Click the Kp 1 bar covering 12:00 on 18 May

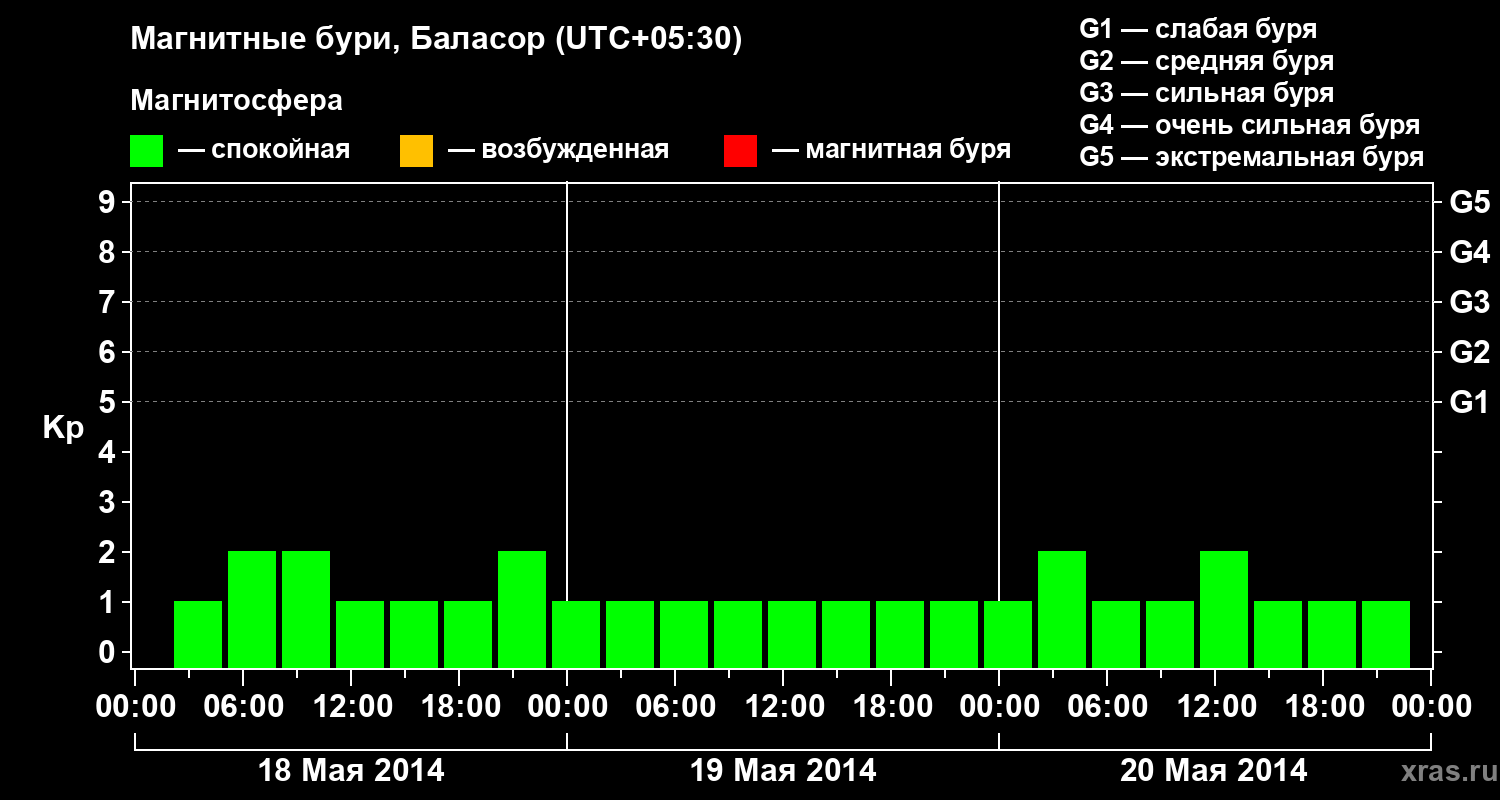coord(360,634)
